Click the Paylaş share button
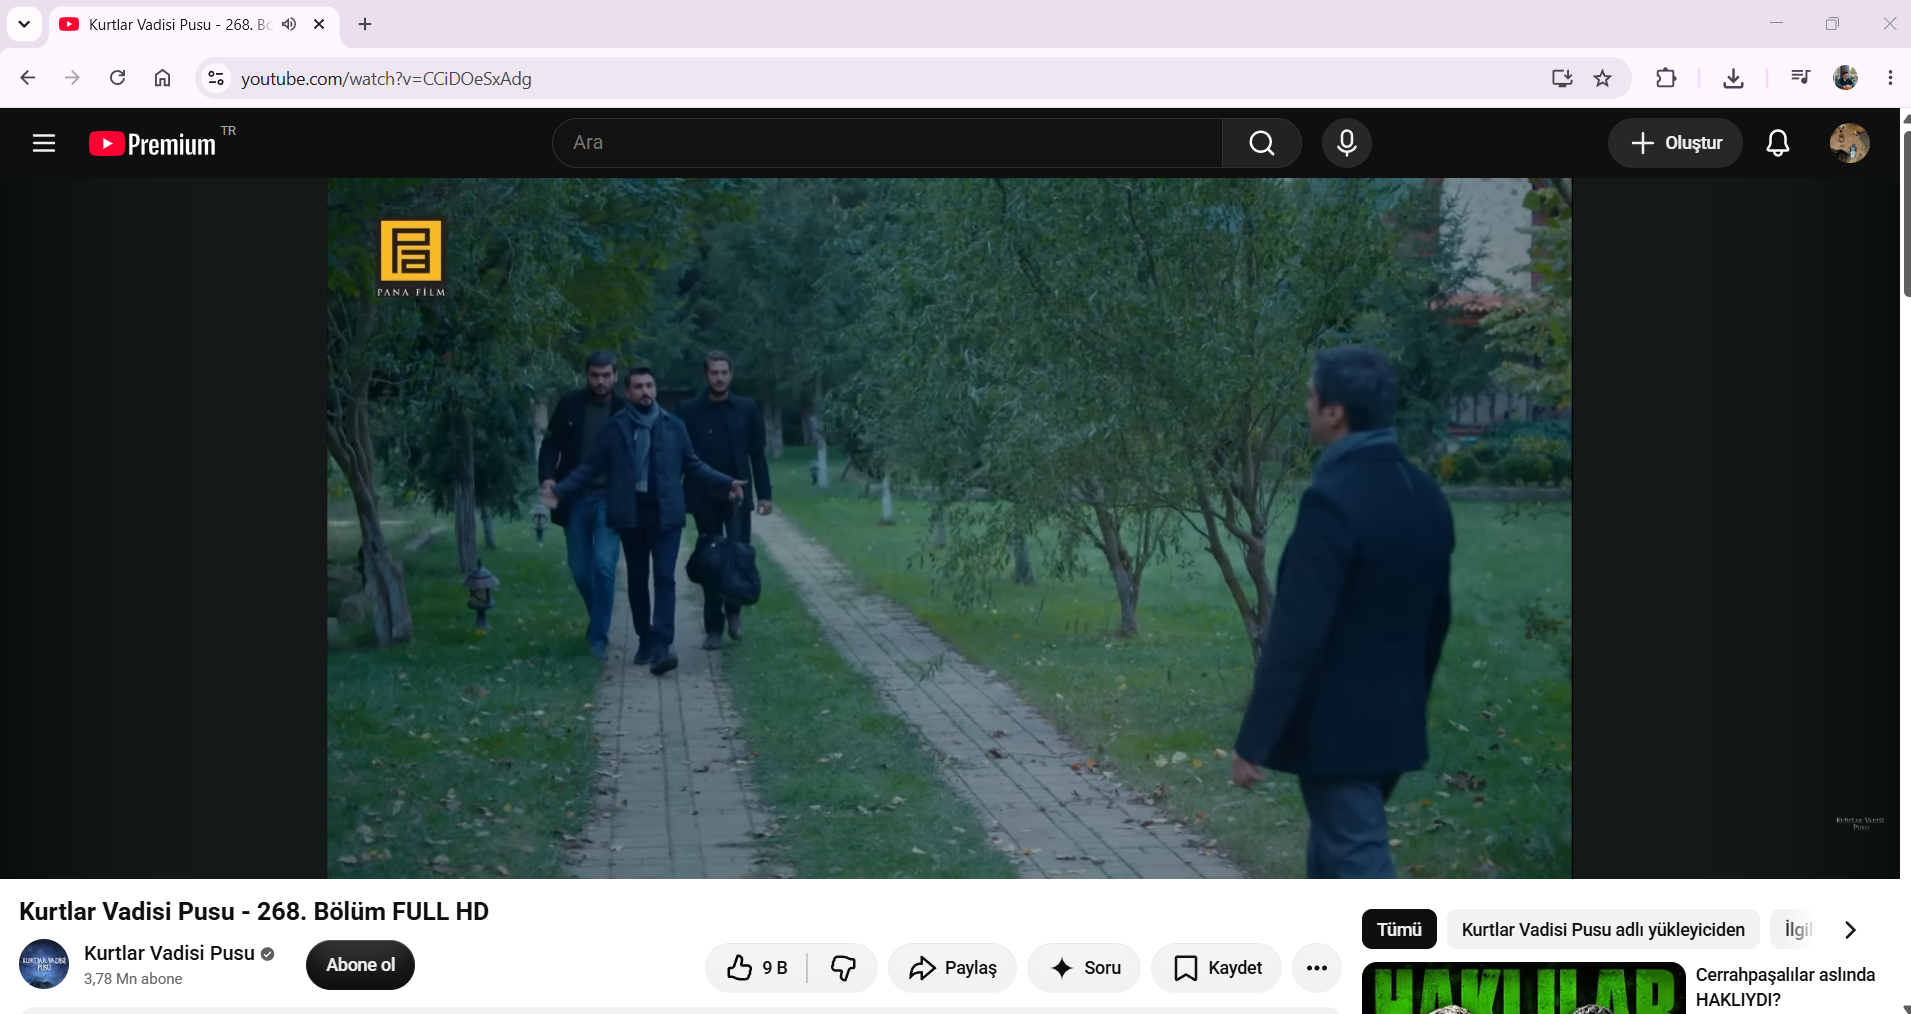 952,967
